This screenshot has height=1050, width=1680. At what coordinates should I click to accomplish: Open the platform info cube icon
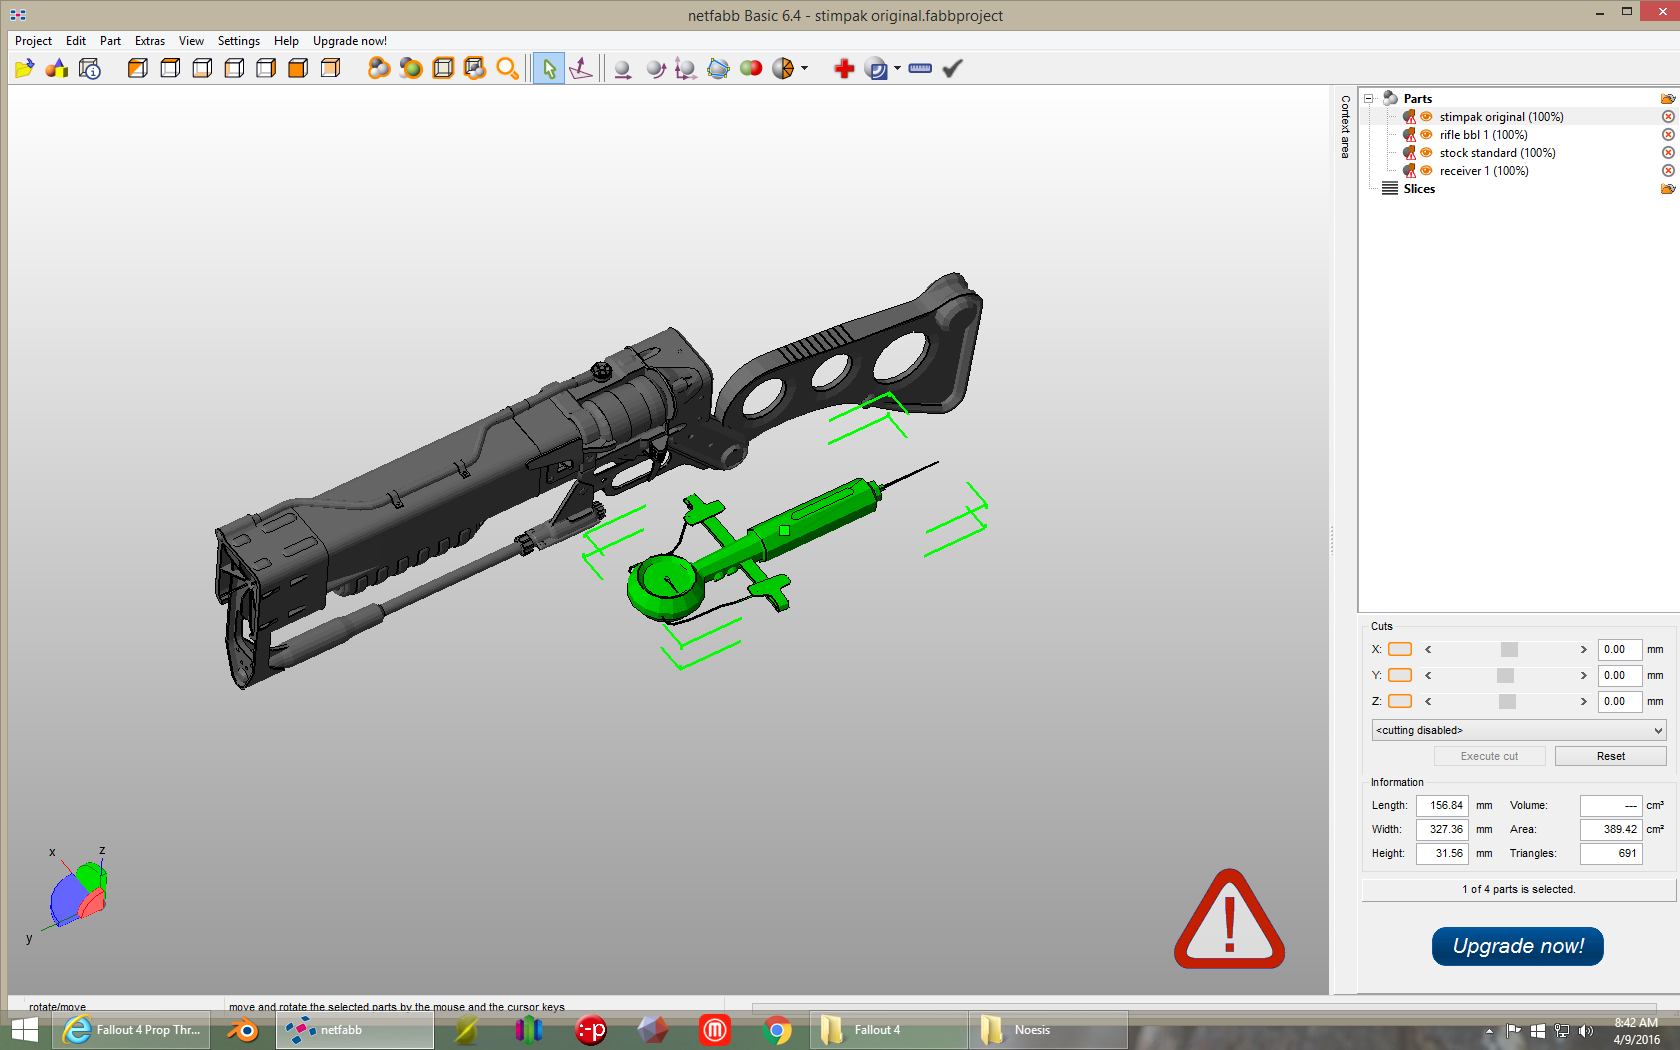[90, 68]
